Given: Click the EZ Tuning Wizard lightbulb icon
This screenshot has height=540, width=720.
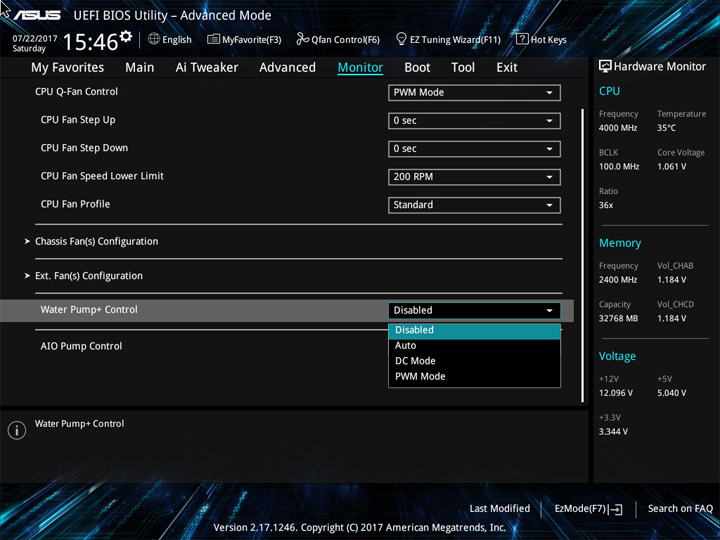Looking at the screenshot, I should (x=401, y=39).
